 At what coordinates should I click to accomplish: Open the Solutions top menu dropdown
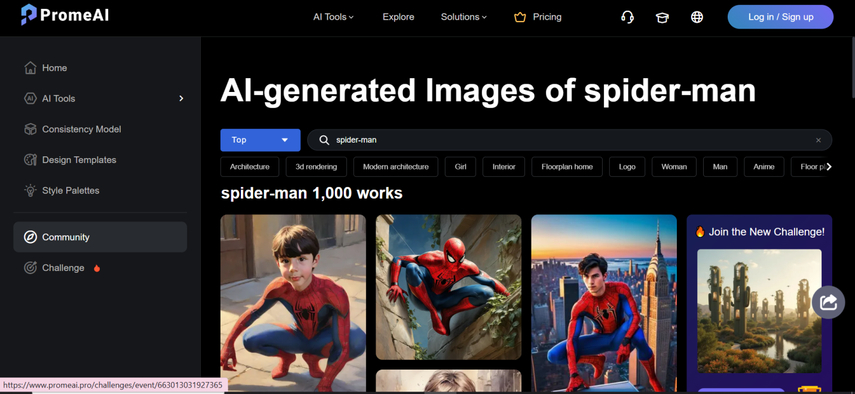pyautogui.click(x=463, y=17)
